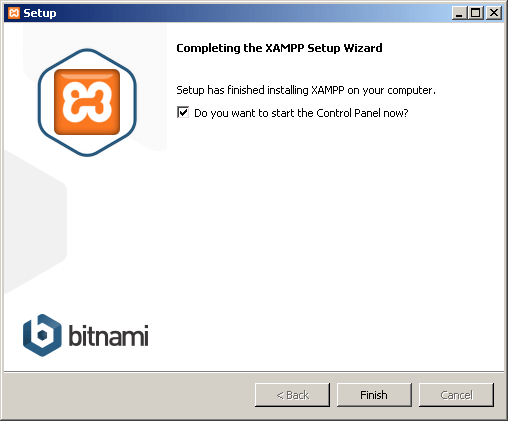
Task: Click the "Completing the XAMPP Setup Wizard" heading
Action: pyautogui.click(x=279, y=48)
